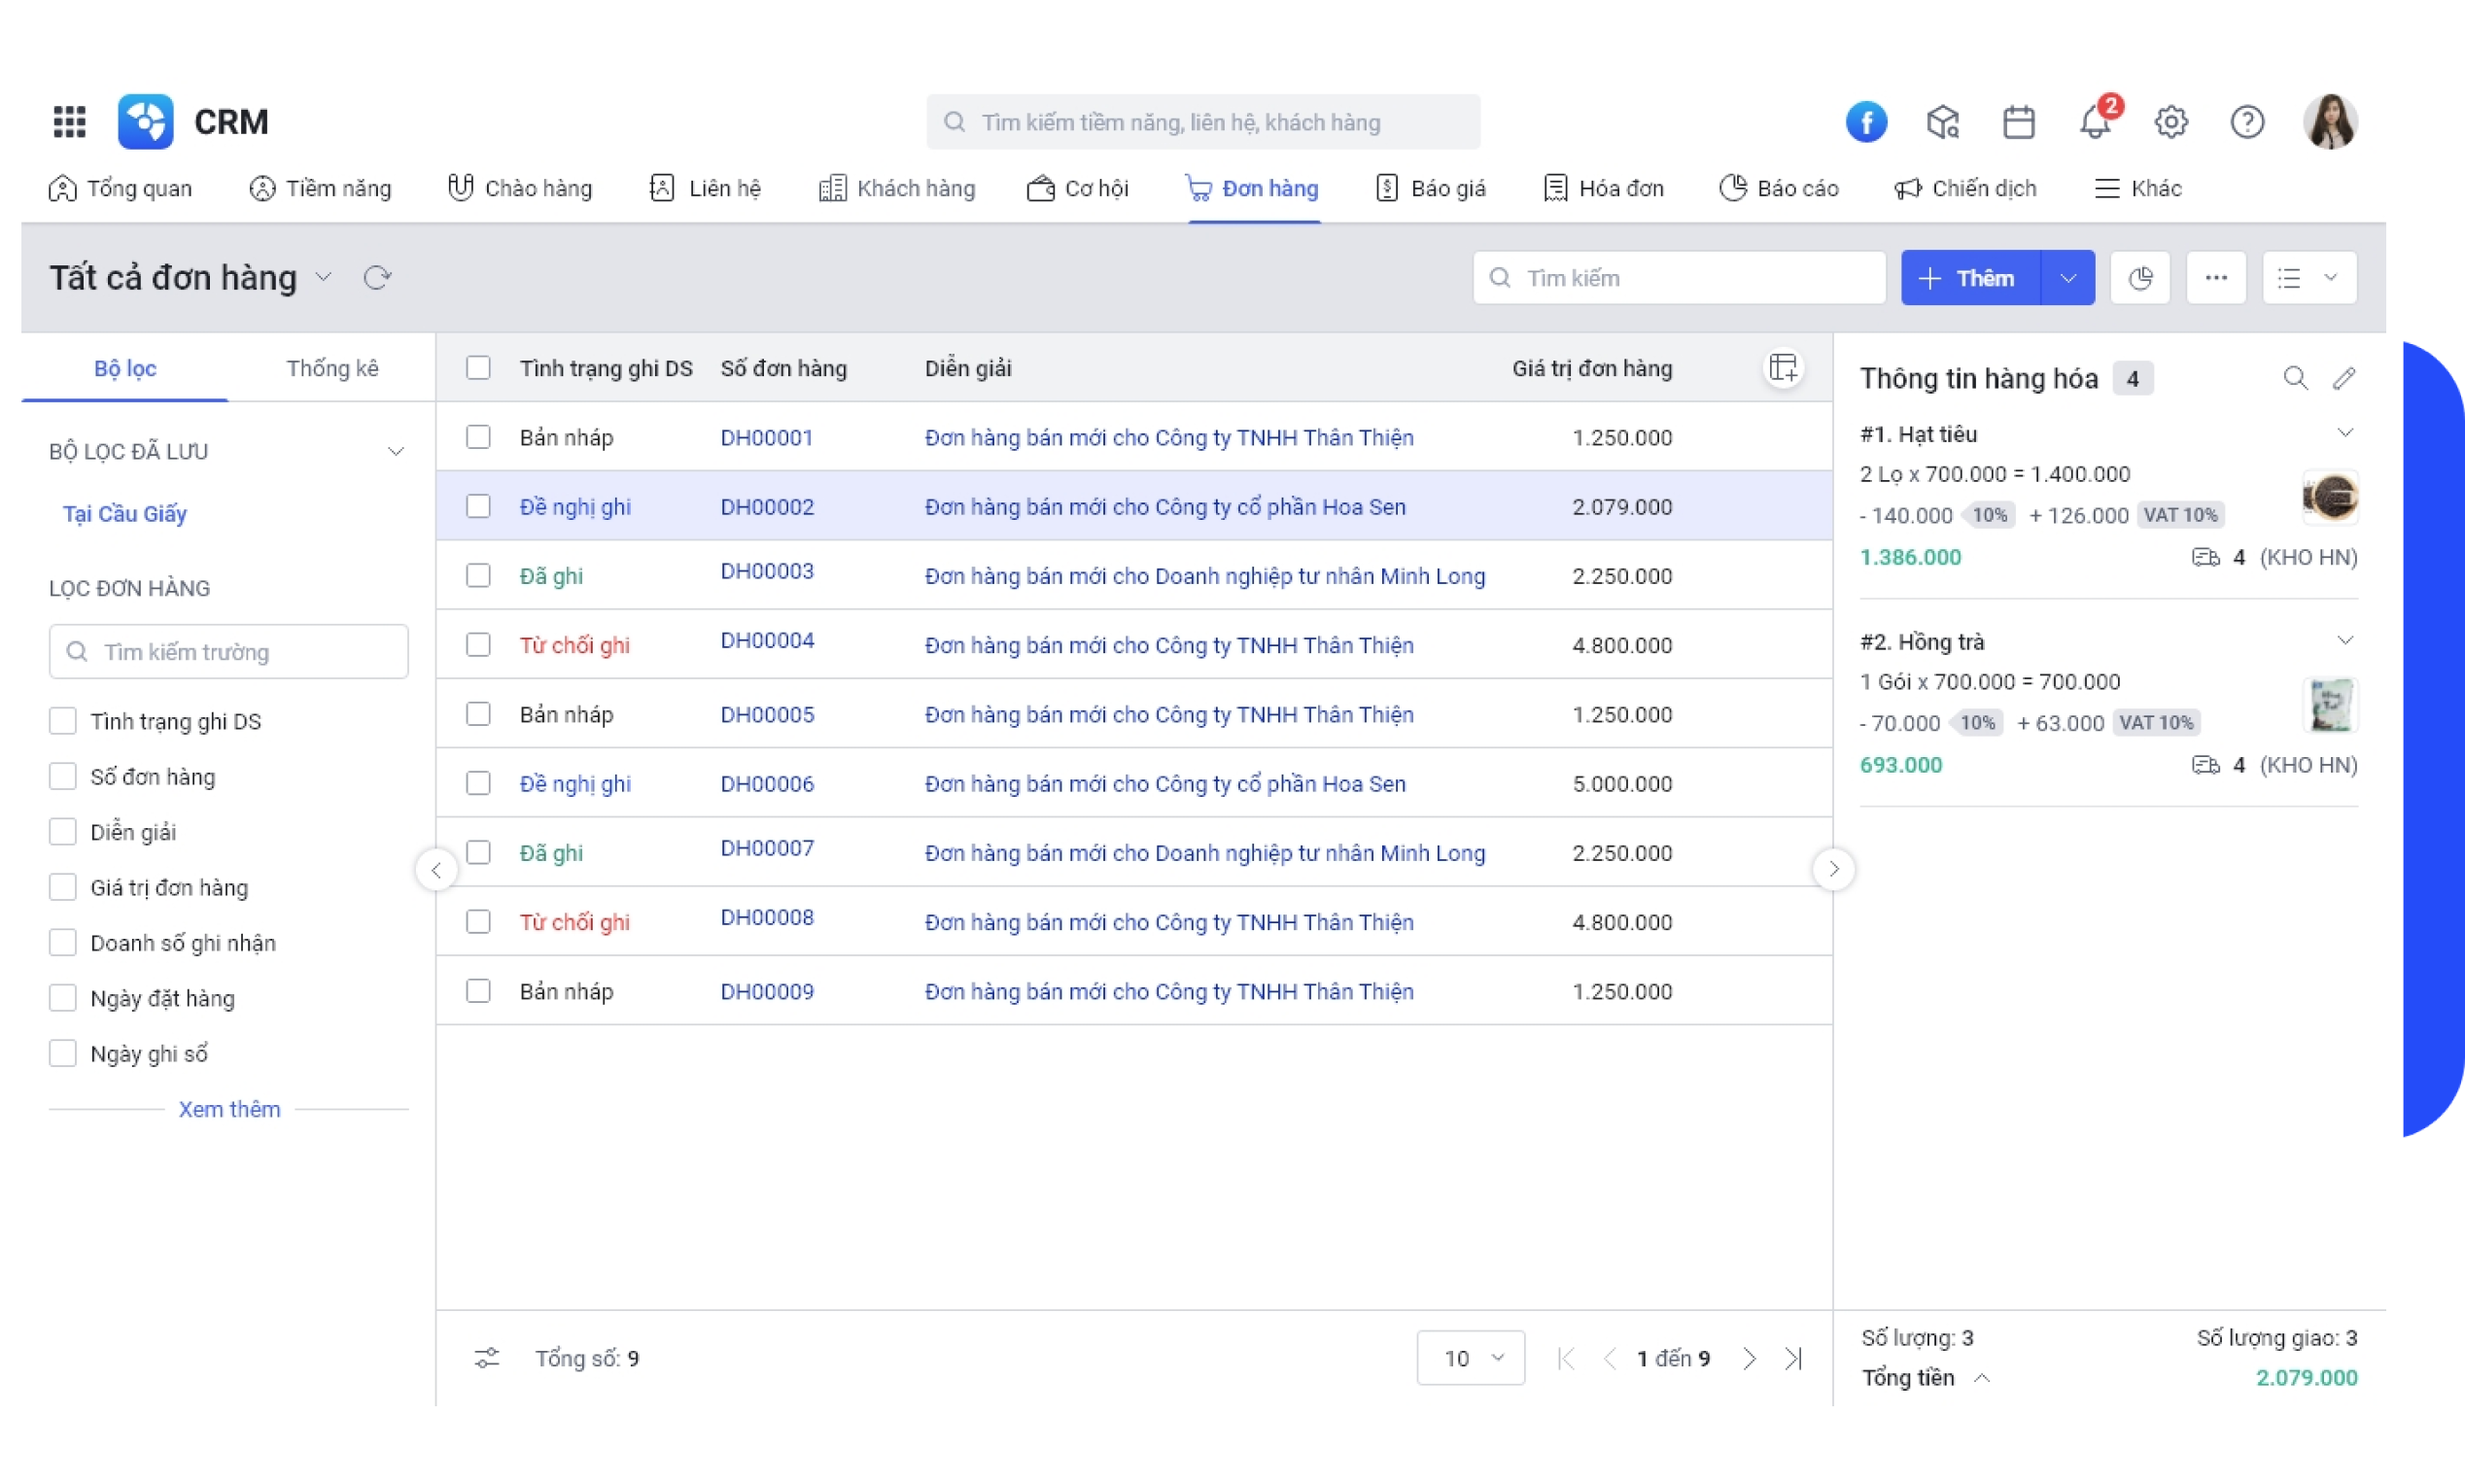Screen dimensions: 2465x1484
Task: Open the list view mode dropdown
Action: (x=2309, y=278)
